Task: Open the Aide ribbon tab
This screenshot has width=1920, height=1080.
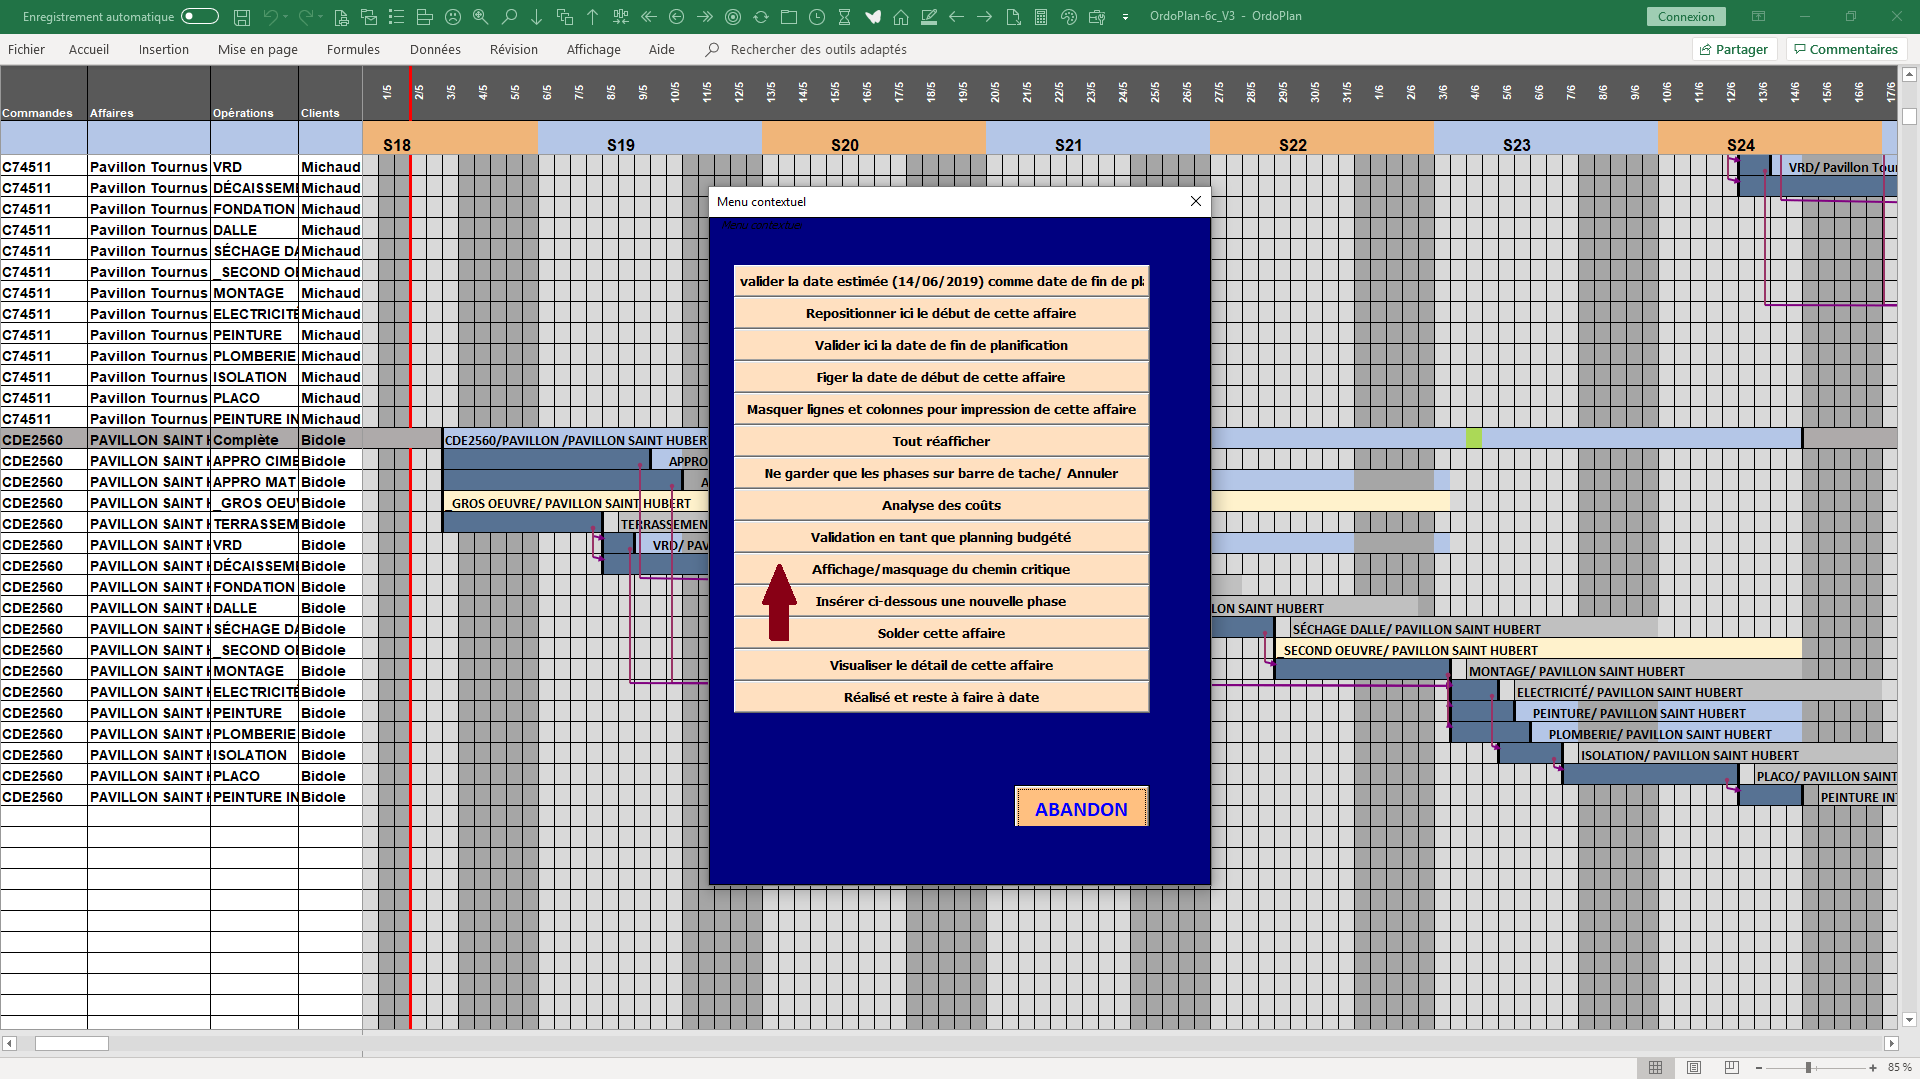Action: coord(662,49)
